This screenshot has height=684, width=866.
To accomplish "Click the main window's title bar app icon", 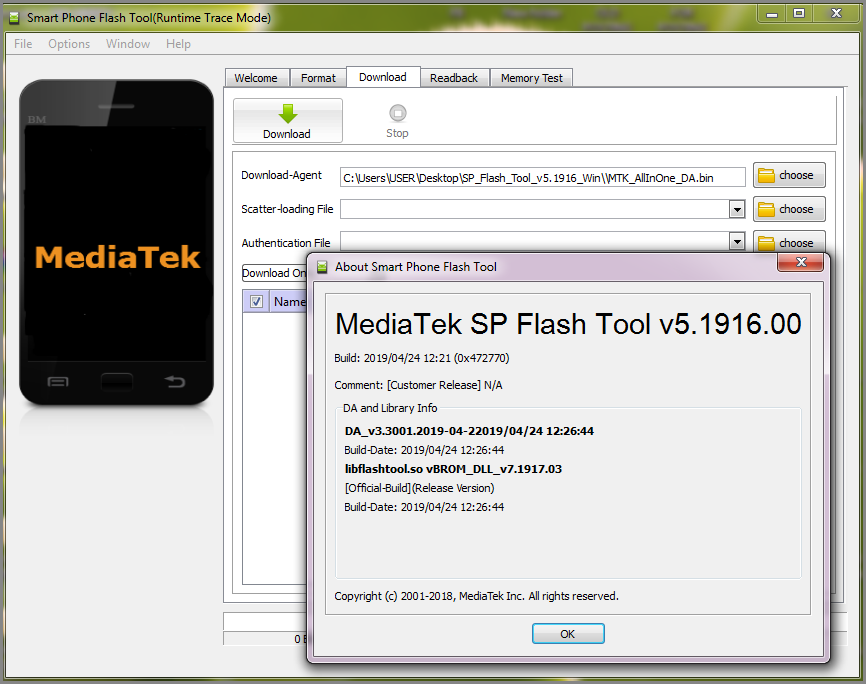I will (x=14, y=18).
